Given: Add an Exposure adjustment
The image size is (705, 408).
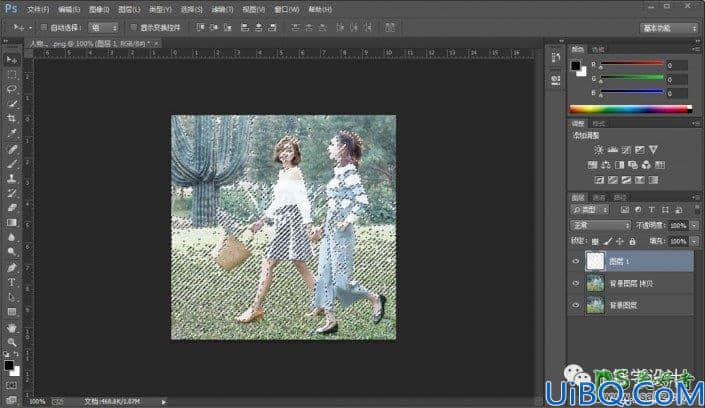Looking at the screenshot, I should pyautogui.click(x=640, y=150).
